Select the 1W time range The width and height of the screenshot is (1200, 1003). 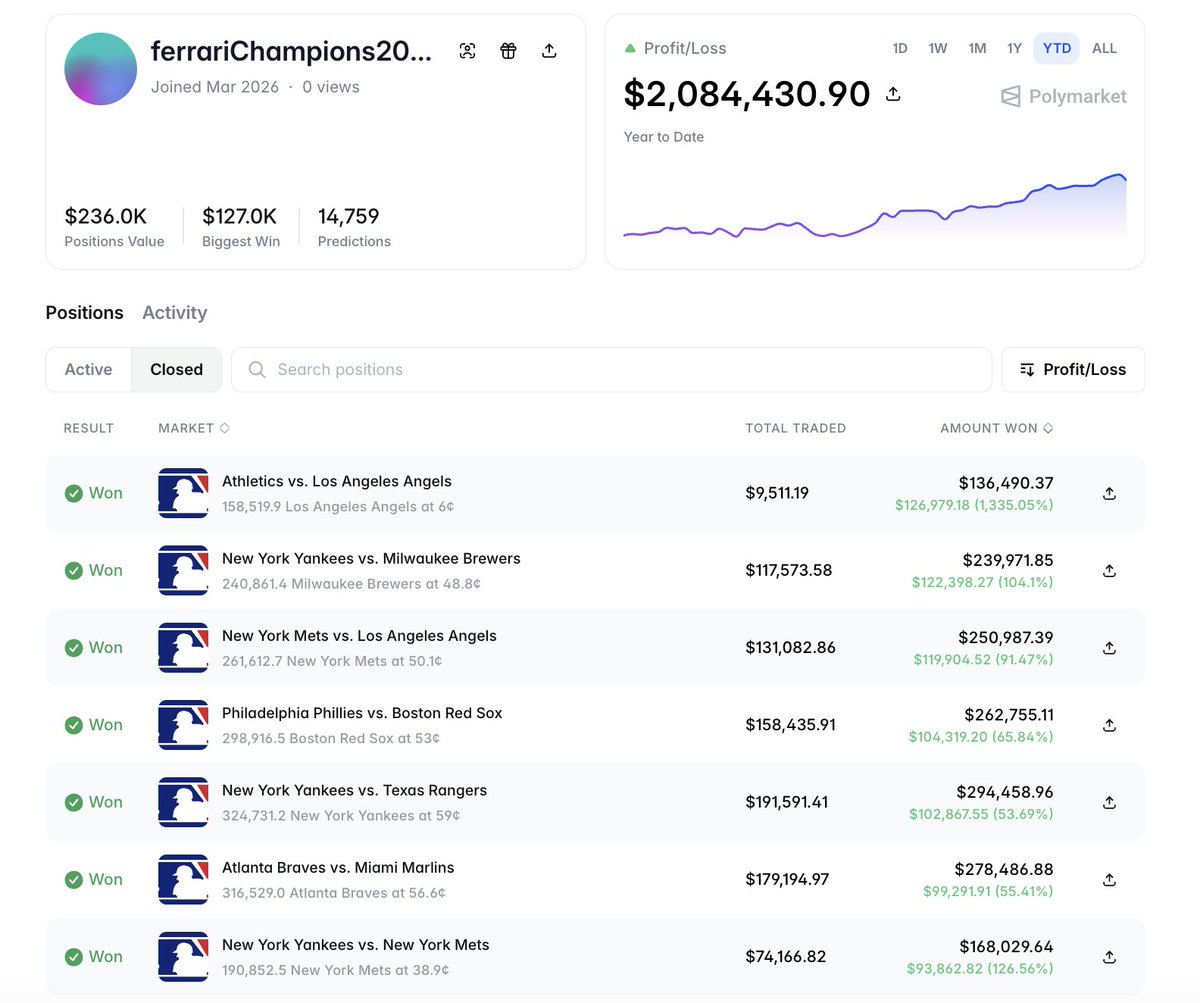[938, 48]
